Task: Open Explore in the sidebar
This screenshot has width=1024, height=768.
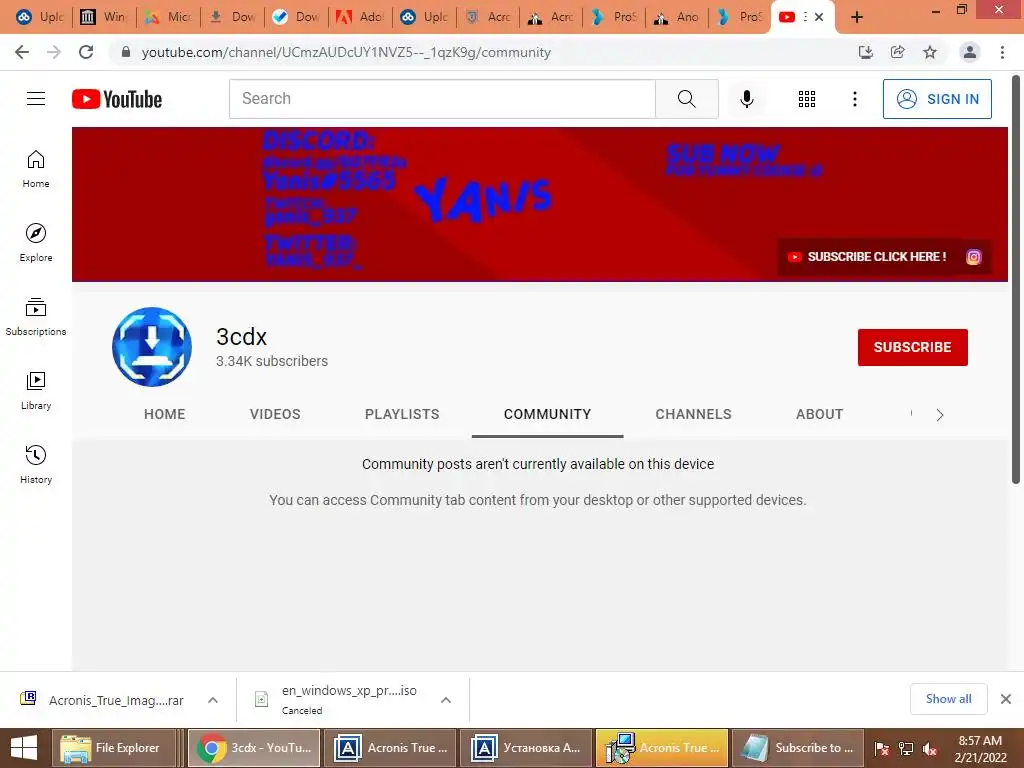Action: (36, 242)
